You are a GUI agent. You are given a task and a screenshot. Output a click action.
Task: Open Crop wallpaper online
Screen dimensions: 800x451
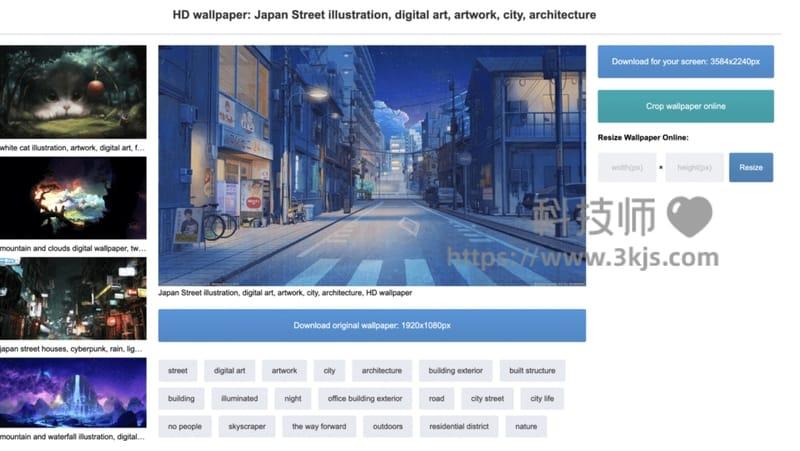click(x=685, y=106)
